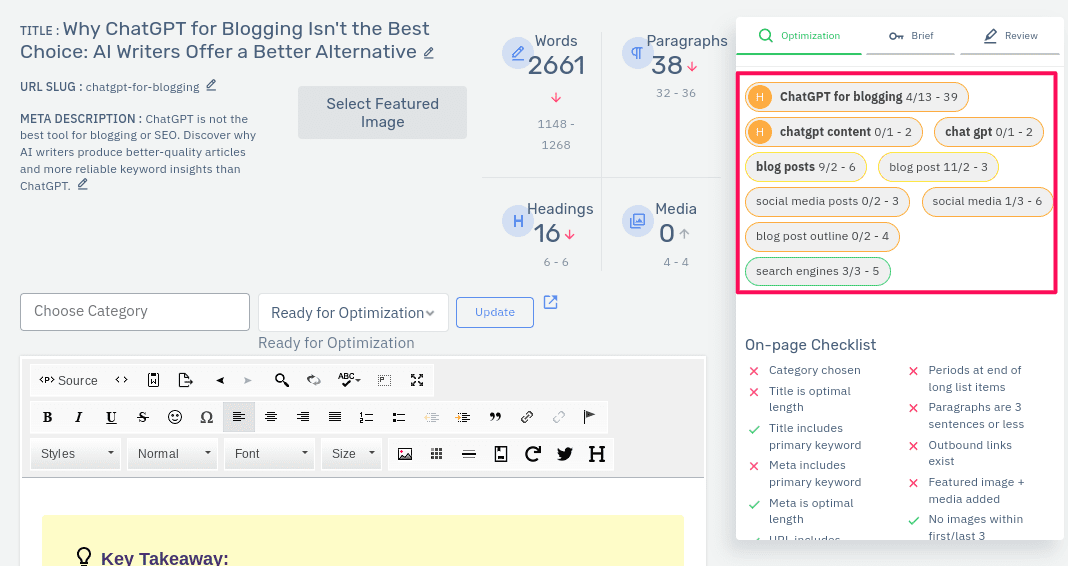Viewport: 1068px width, 566px height.
Task: Increase indent of paragraph
Action: 463,417
